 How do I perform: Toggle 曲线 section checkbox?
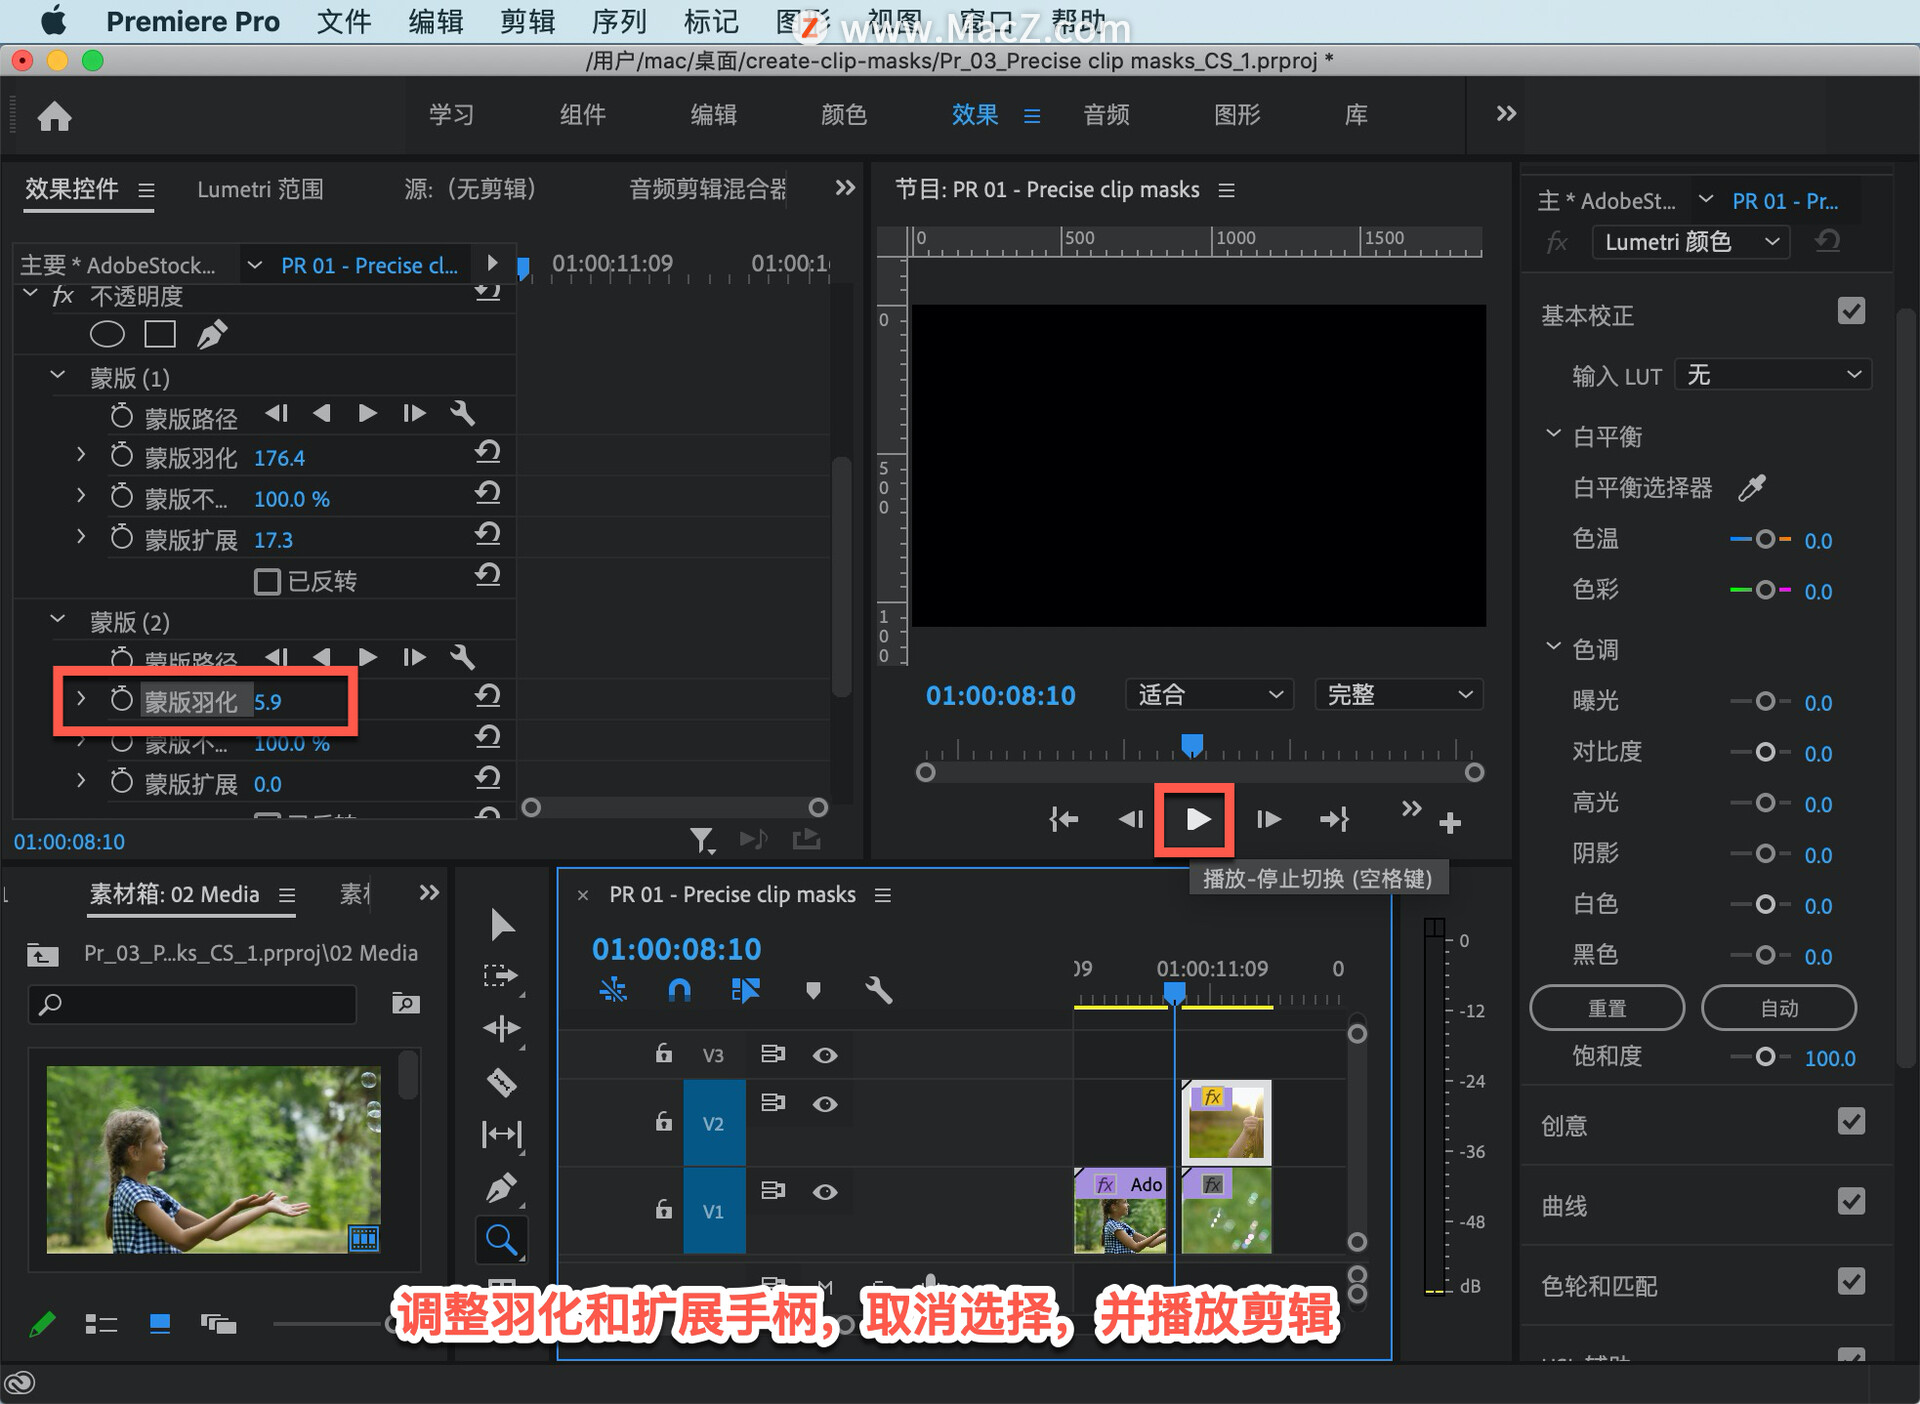[1851, 1201]
